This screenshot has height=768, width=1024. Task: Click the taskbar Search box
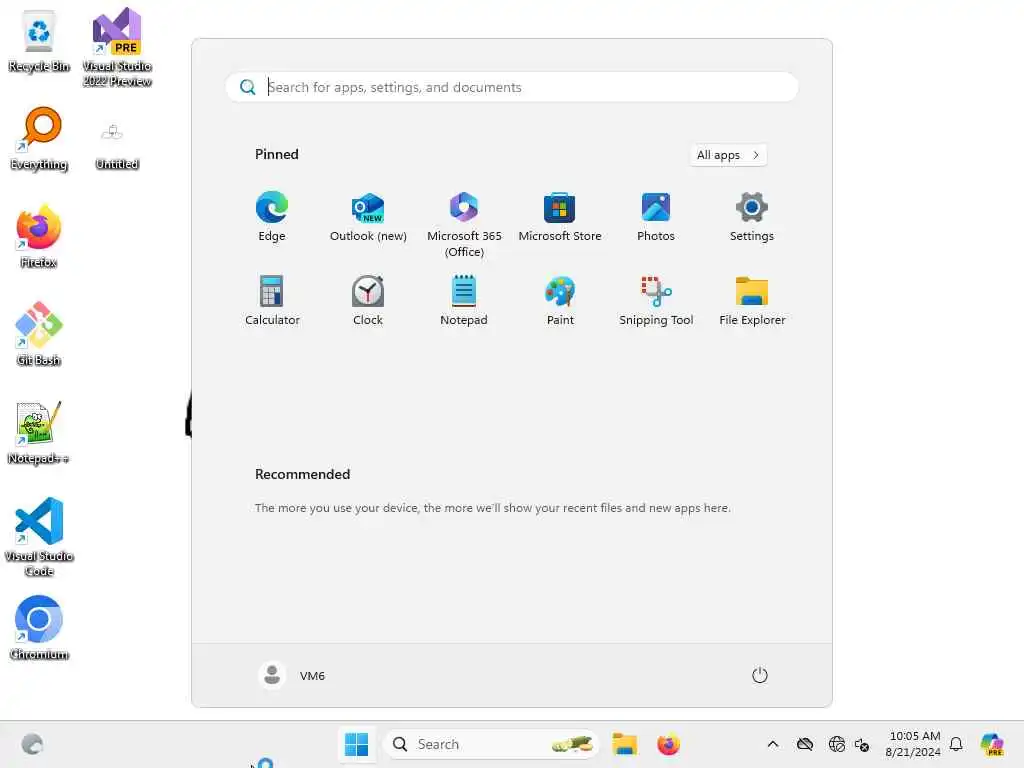pyautogui.click(x=491, y=744)
